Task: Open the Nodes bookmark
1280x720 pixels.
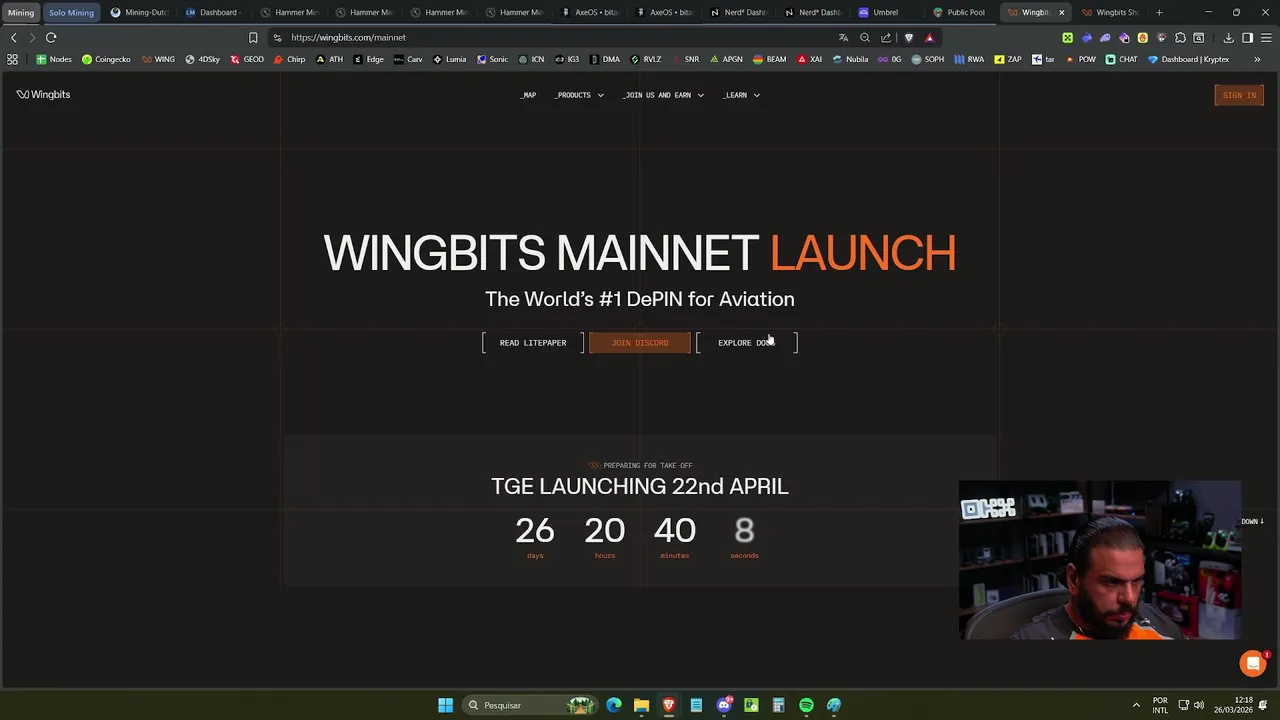Action: point(54,59)
